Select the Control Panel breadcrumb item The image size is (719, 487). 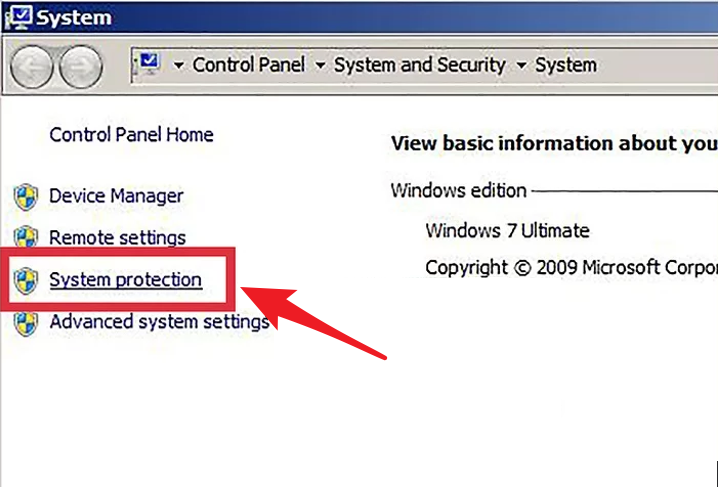(249, 65)
